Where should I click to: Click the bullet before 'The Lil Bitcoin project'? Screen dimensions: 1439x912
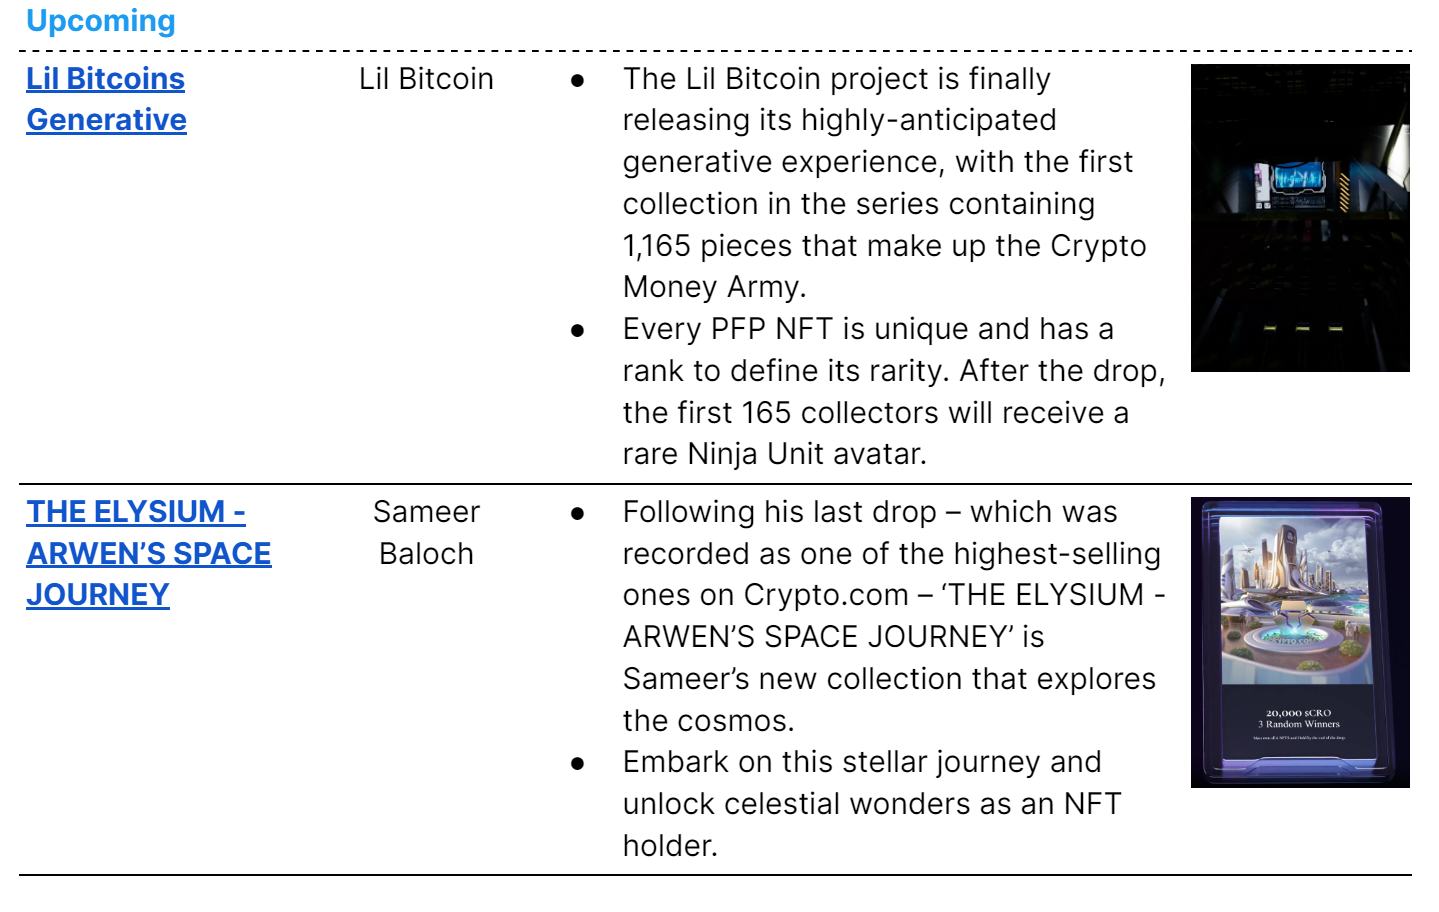coord(577,80)
